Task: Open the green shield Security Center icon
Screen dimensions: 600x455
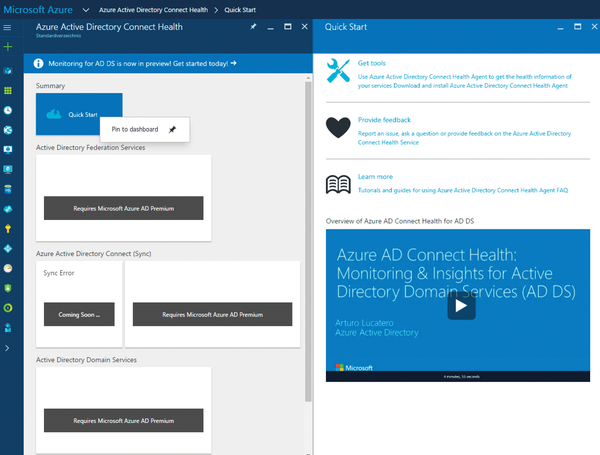Action: 8,288
